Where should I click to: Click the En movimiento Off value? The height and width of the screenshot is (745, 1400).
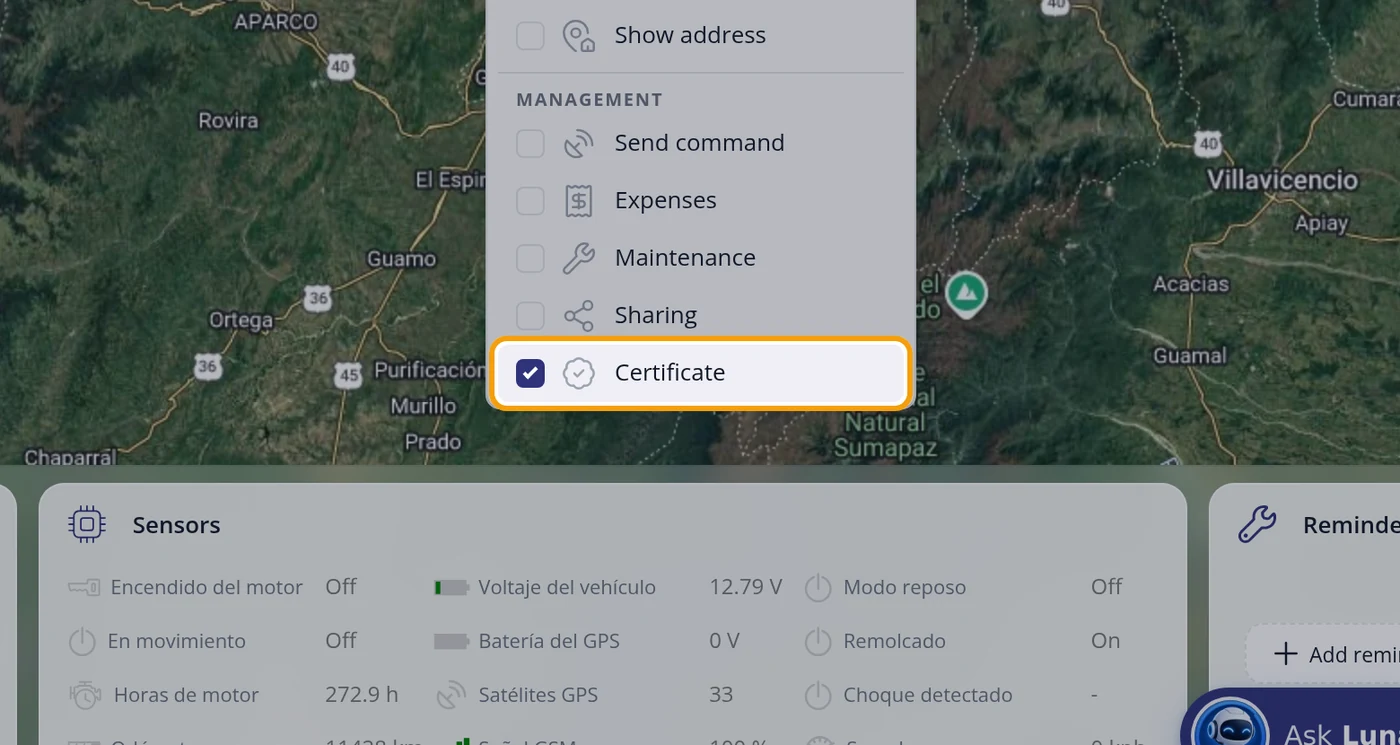click(x=341, y=641)
